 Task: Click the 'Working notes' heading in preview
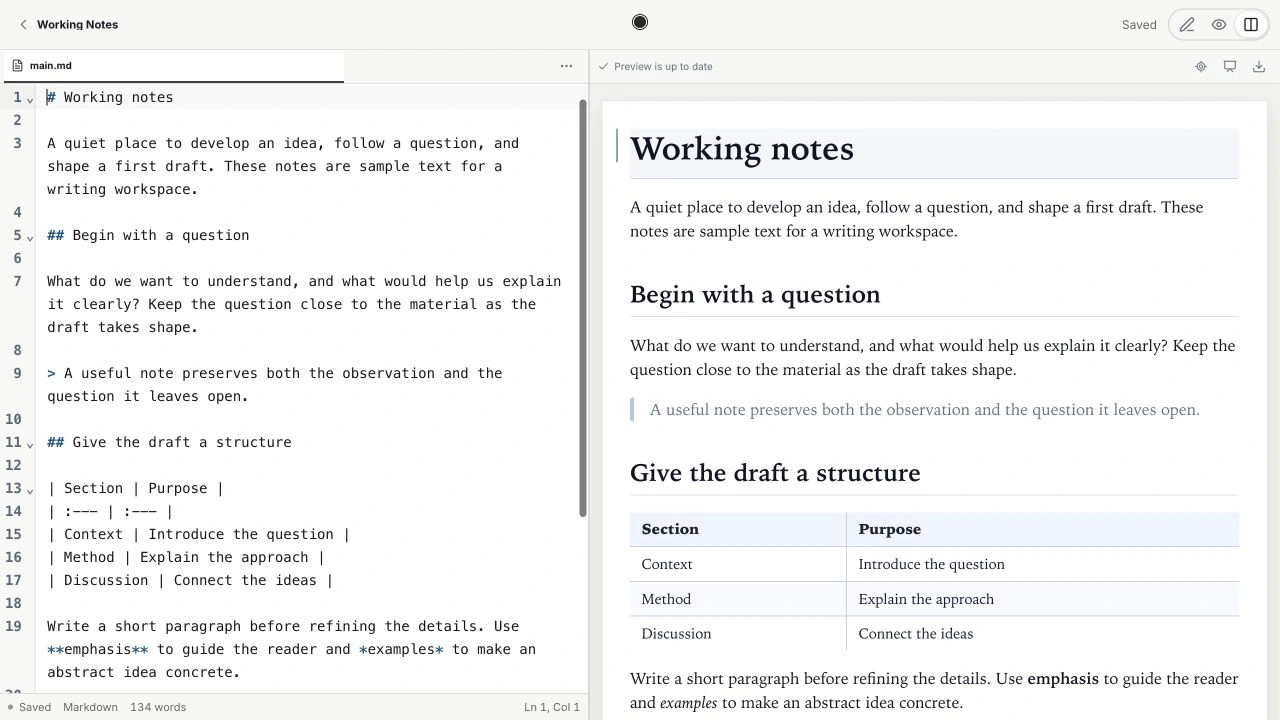[x=742, y=149]
